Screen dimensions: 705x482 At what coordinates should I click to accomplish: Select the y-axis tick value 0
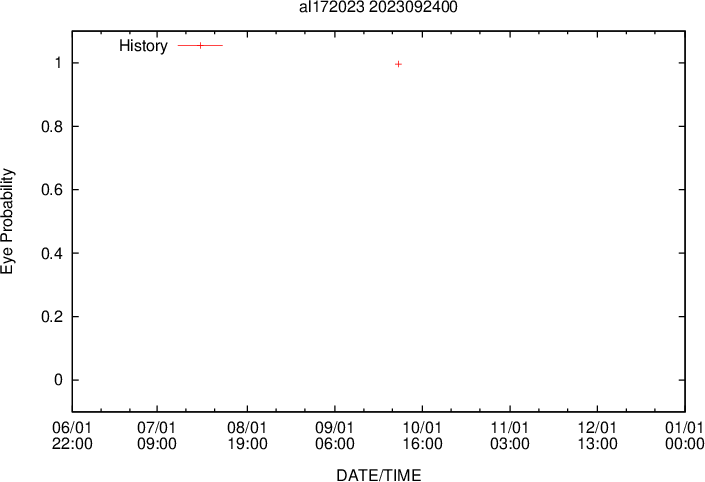tap(59, 381)
